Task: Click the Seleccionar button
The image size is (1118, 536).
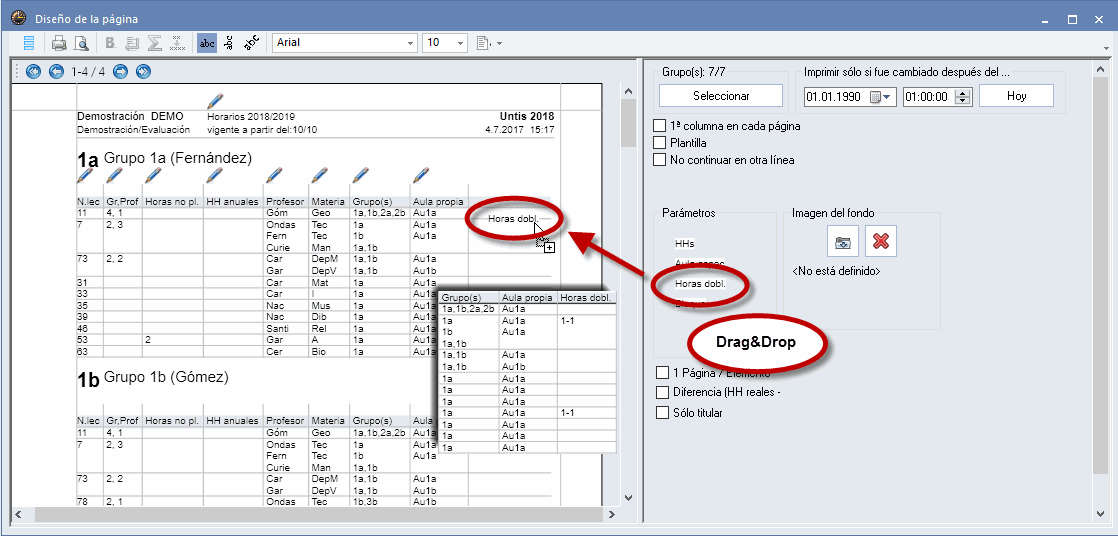Action: click(721, 96)
